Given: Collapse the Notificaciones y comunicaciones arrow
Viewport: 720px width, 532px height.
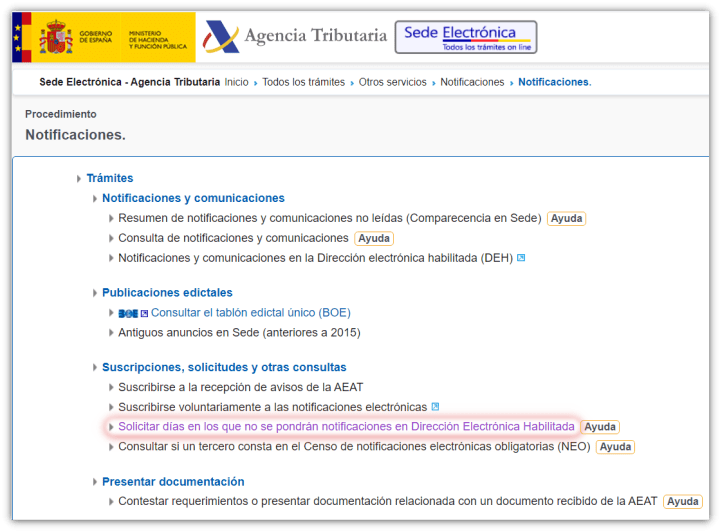Looking at the screenshot, I should point(95,199).
